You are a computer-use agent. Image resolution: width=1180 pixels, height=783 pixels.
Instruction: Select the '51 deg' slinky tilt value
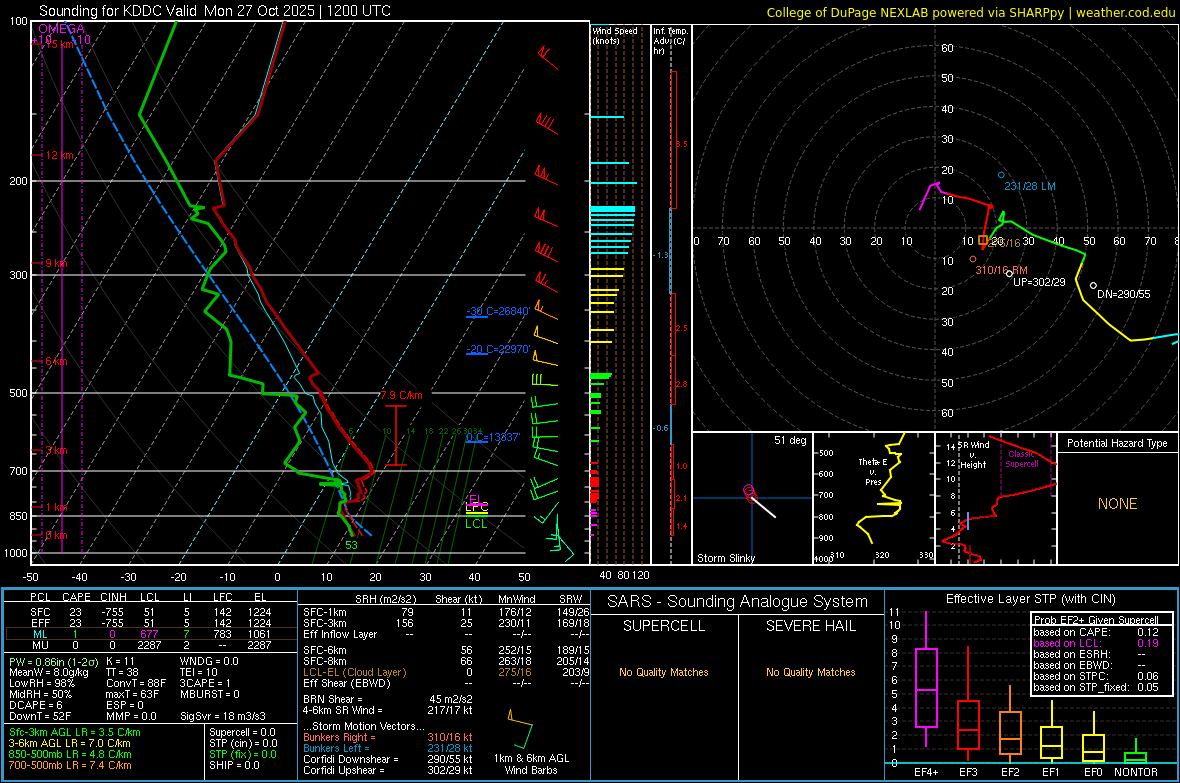tap(789, 440)
